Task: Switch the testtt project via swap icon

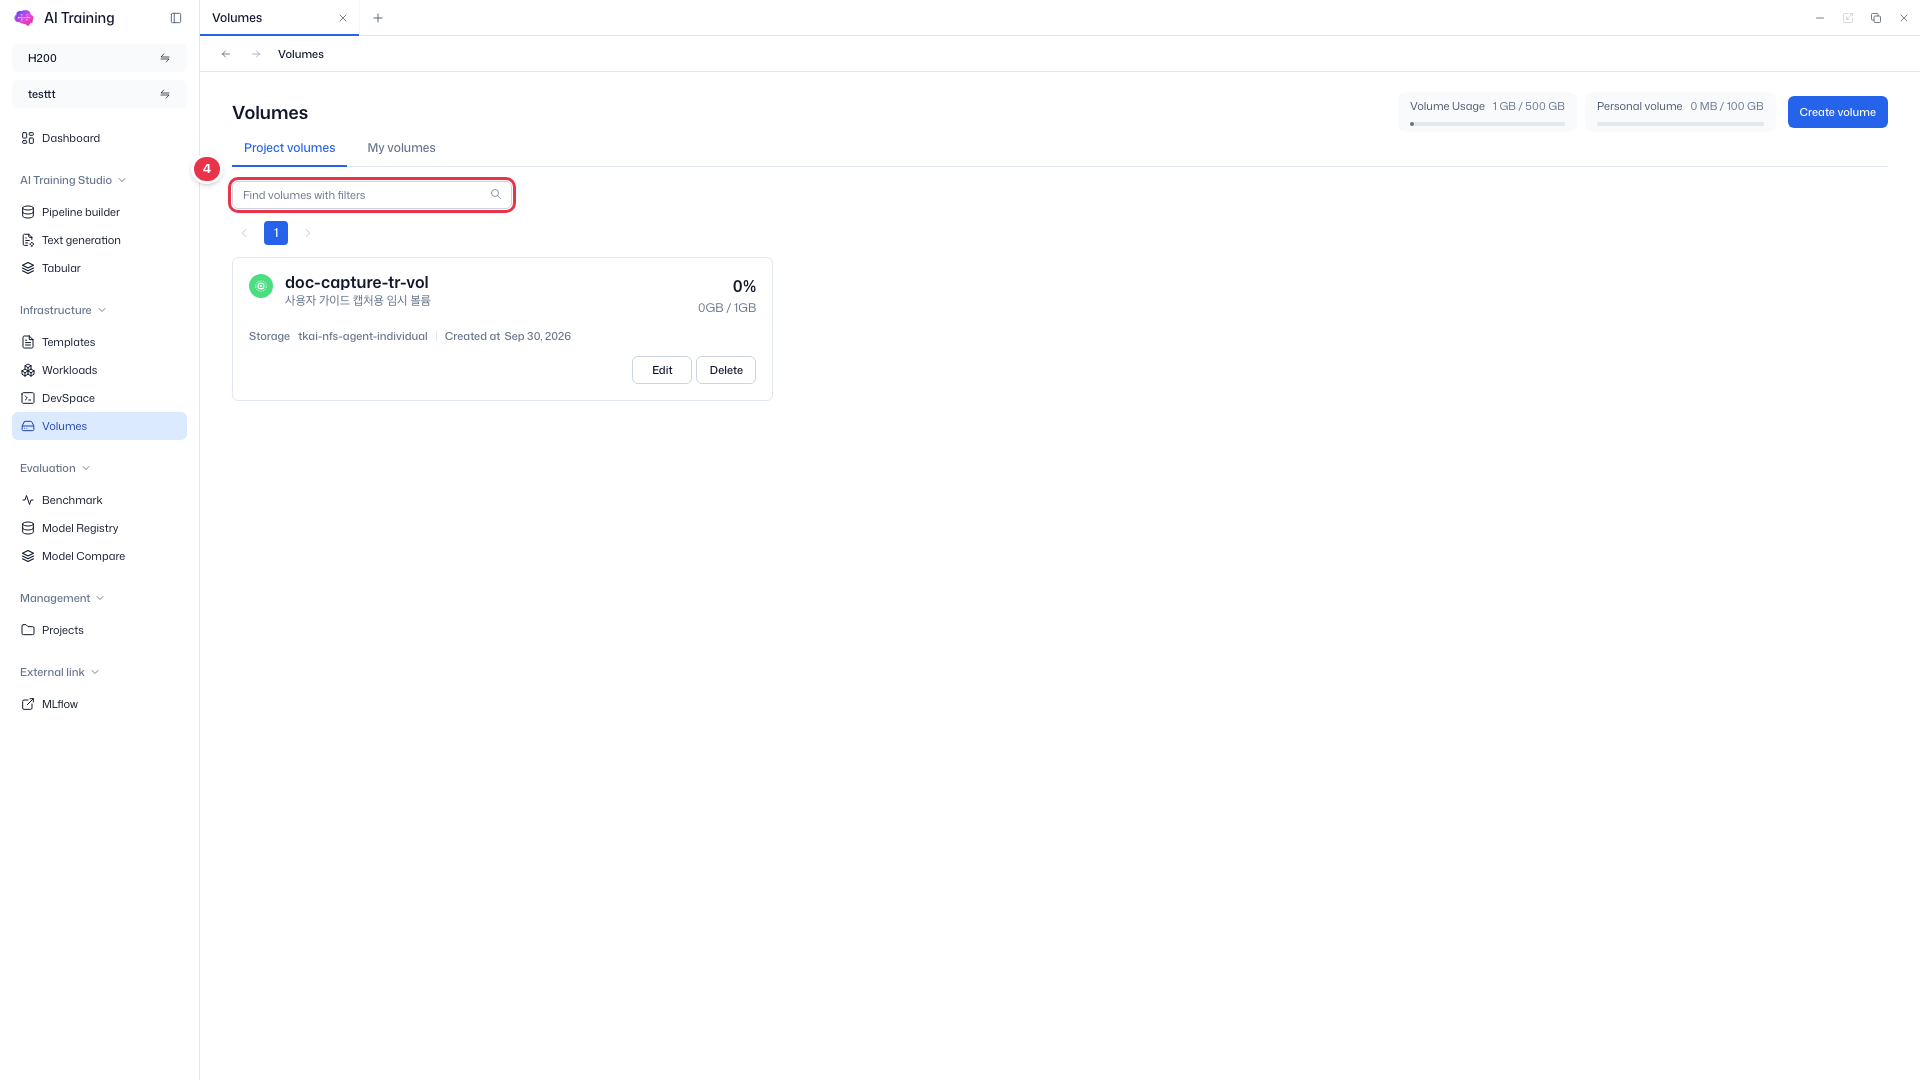Action: pyautogui.click(x=165, y=94)
